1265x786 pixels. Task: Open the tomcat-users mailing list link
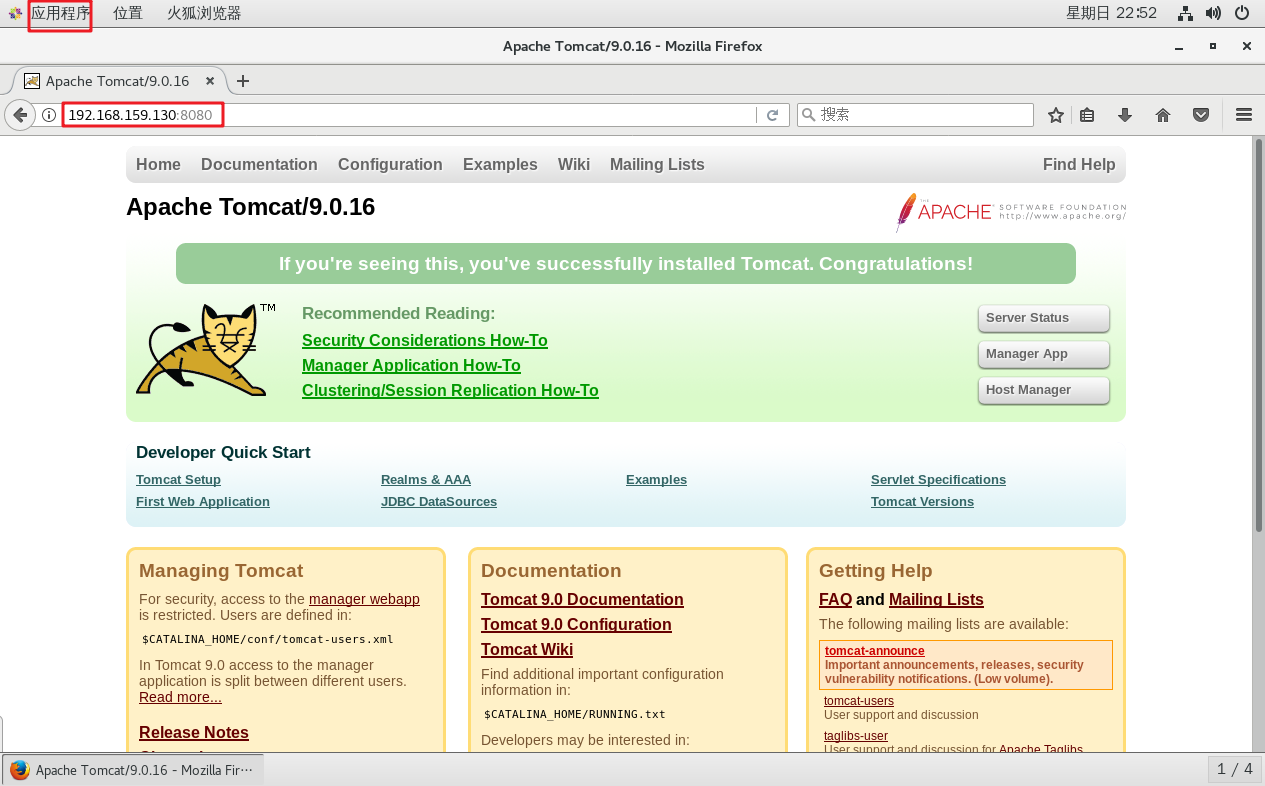pyautogui.click(x=859, y=701)
